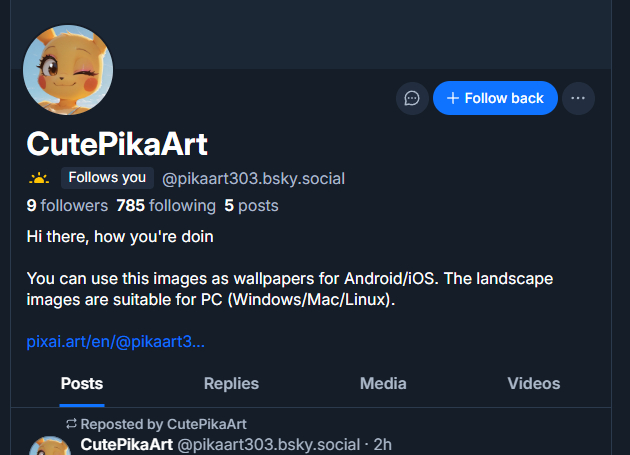Open the three-dot more options menu
This screenshot has height=455, width=630.
click(x=578, y=98)
